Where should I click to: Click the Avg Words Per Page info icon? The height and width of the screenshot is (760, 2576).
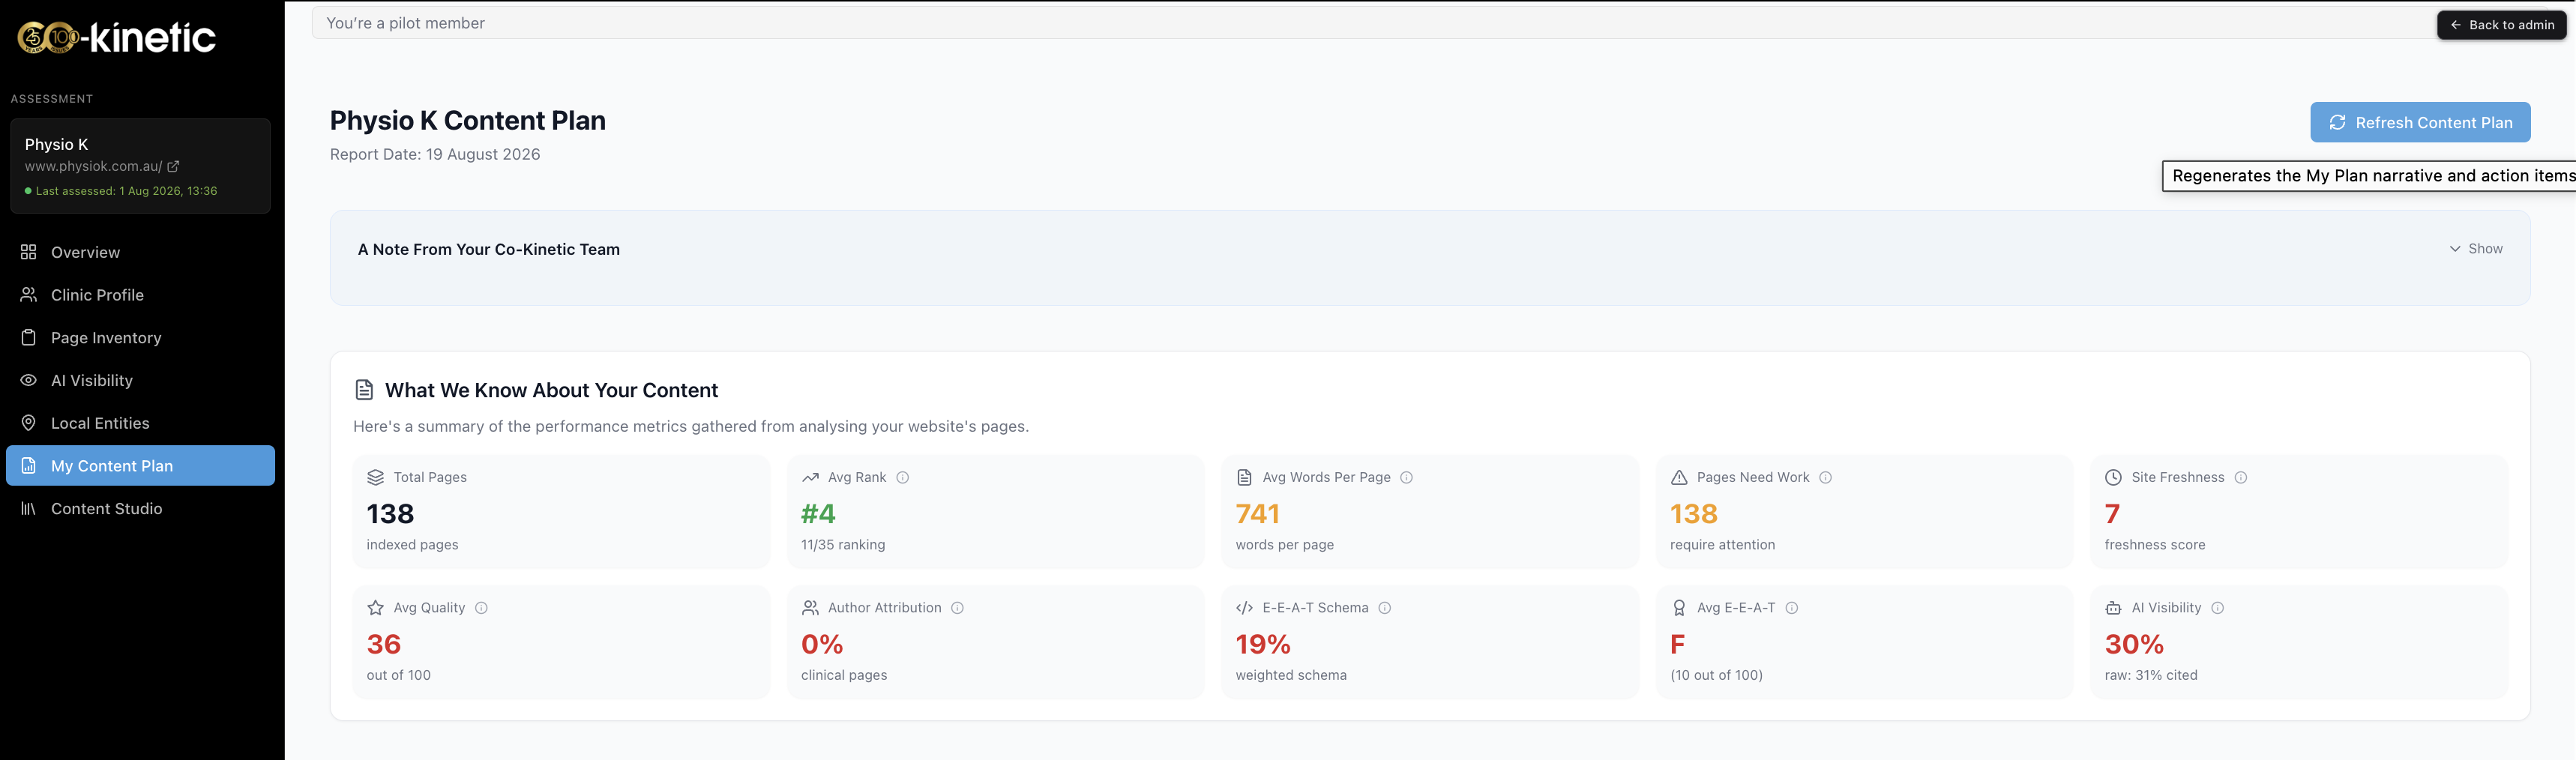tap(1407, 478)
